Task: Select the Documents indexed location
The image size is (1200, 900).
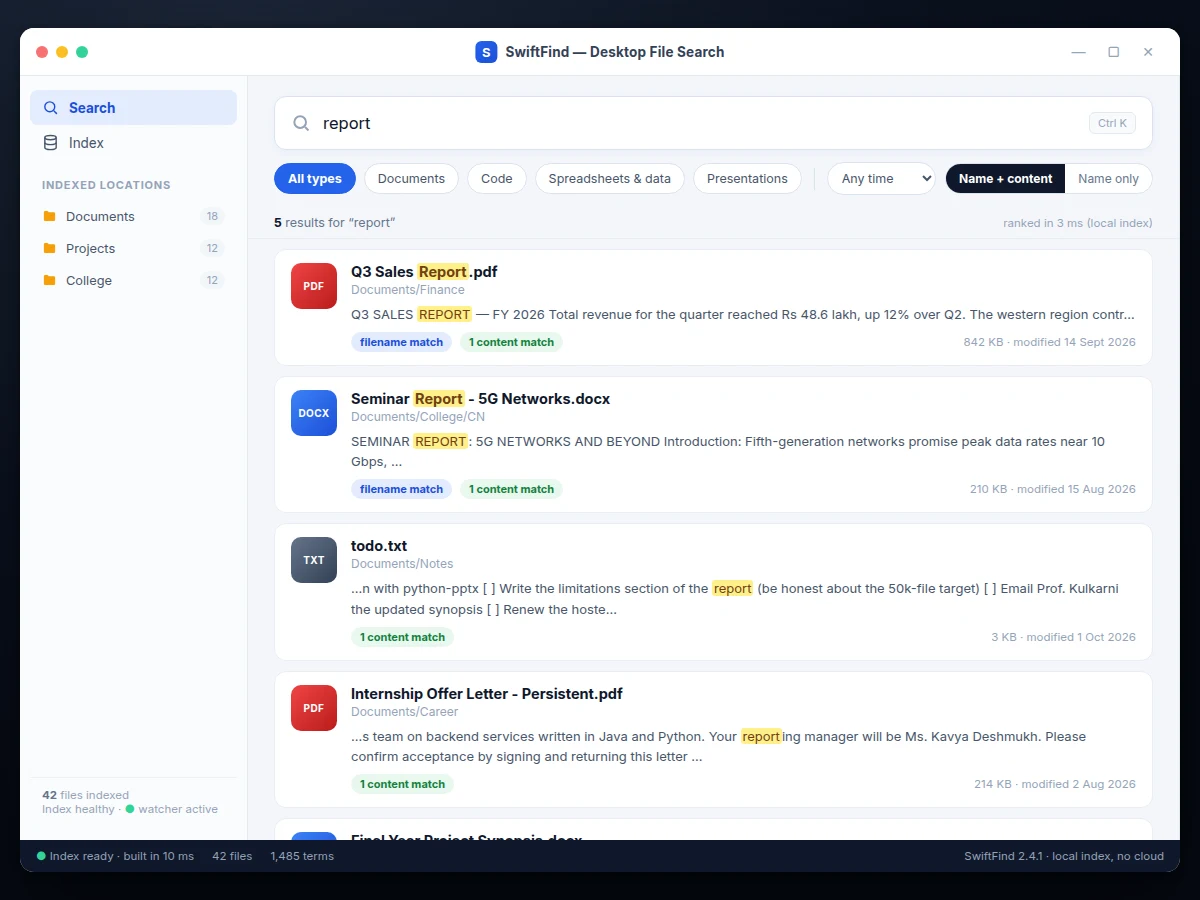Action: coord(133,216)
